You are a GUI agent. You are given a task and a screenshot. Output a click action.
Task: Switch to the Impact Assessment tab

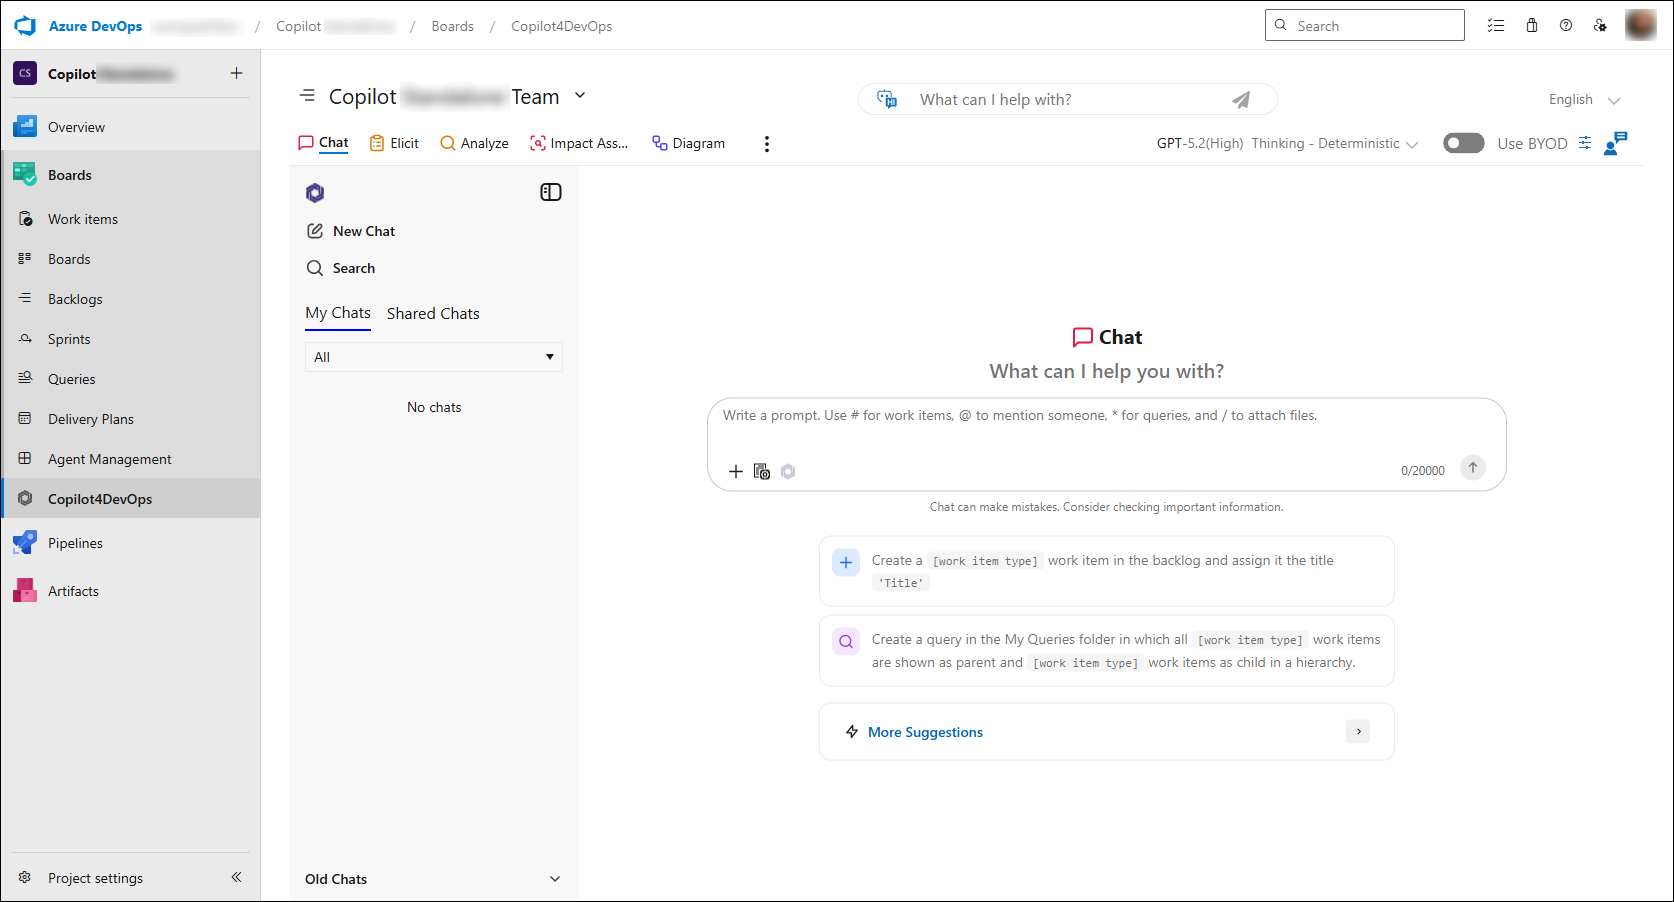[579, 143]
